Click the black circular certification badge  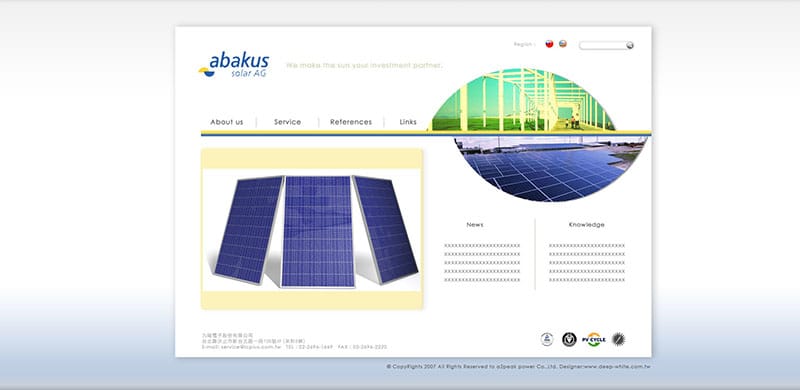(569, 339)
